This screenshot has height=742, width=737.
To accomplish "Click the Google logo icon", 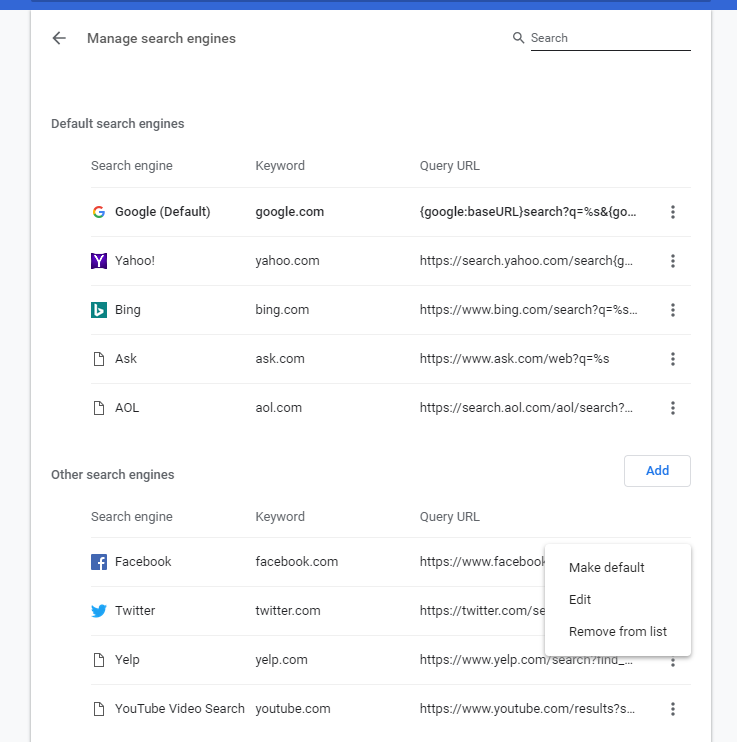I will [98, 212].
